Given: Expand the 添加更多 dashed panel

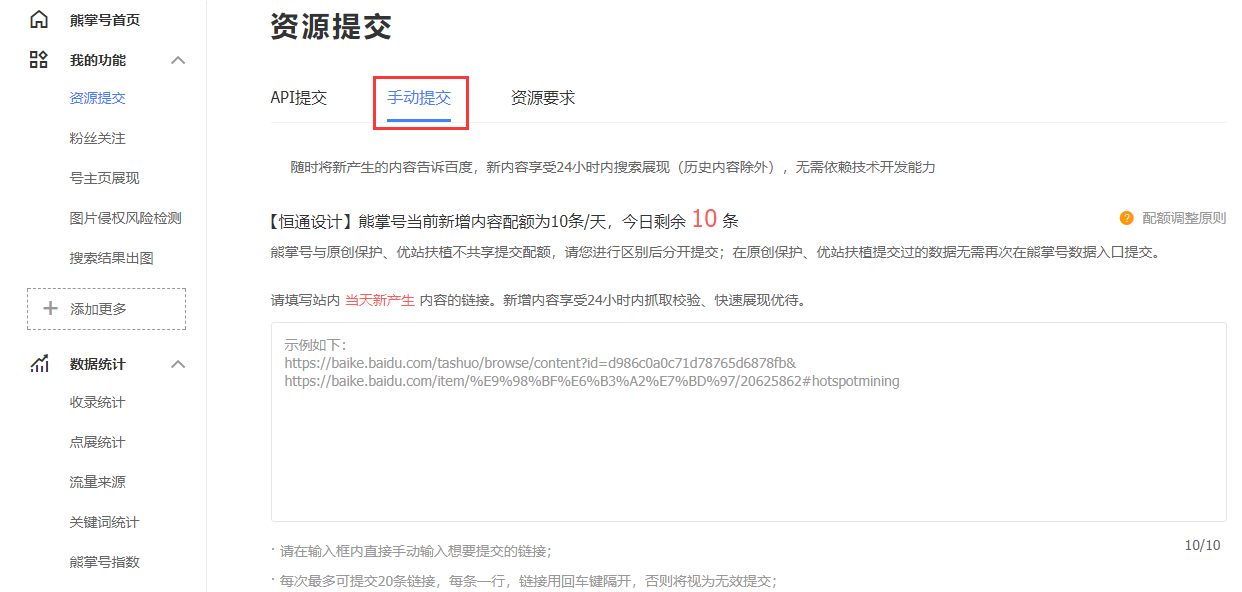Looking at the screenshot, I should pos(105,309).
